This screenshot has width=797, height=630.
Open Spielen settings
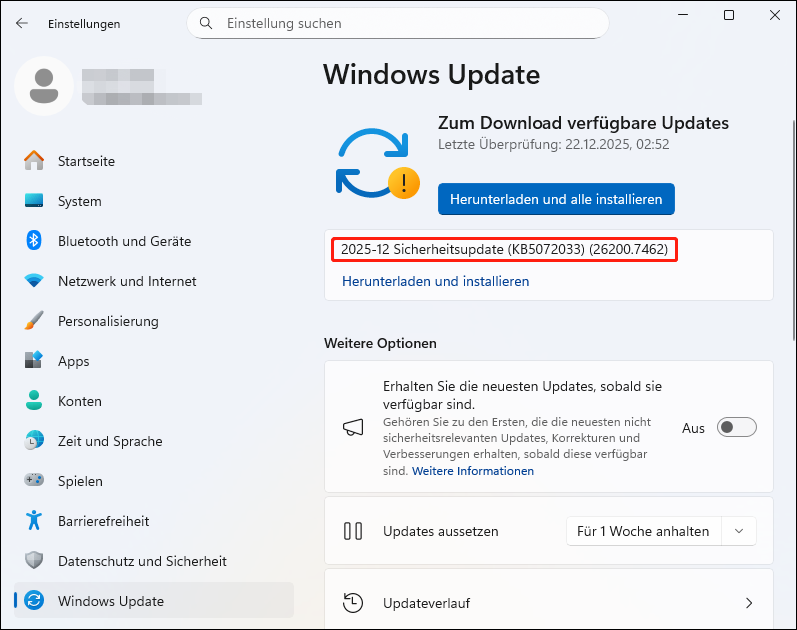(x=154, y=481)
